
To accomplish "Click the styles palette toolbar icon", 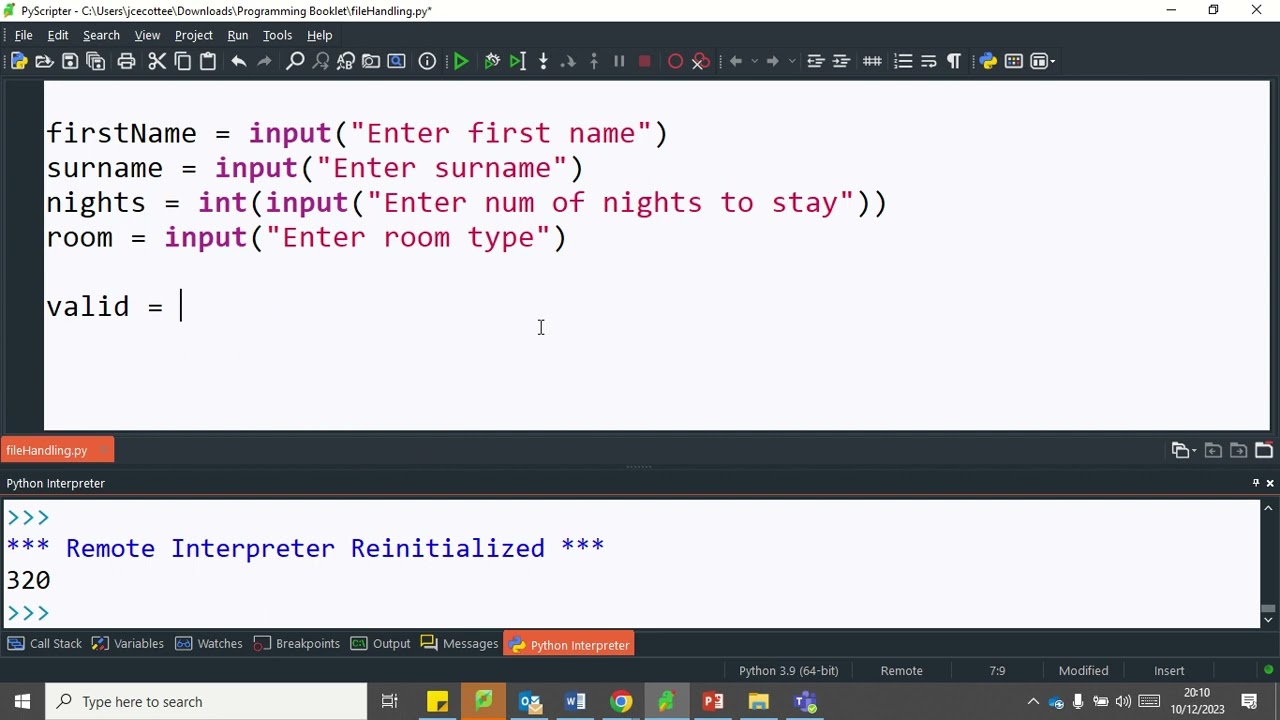I will [1014, 61].
